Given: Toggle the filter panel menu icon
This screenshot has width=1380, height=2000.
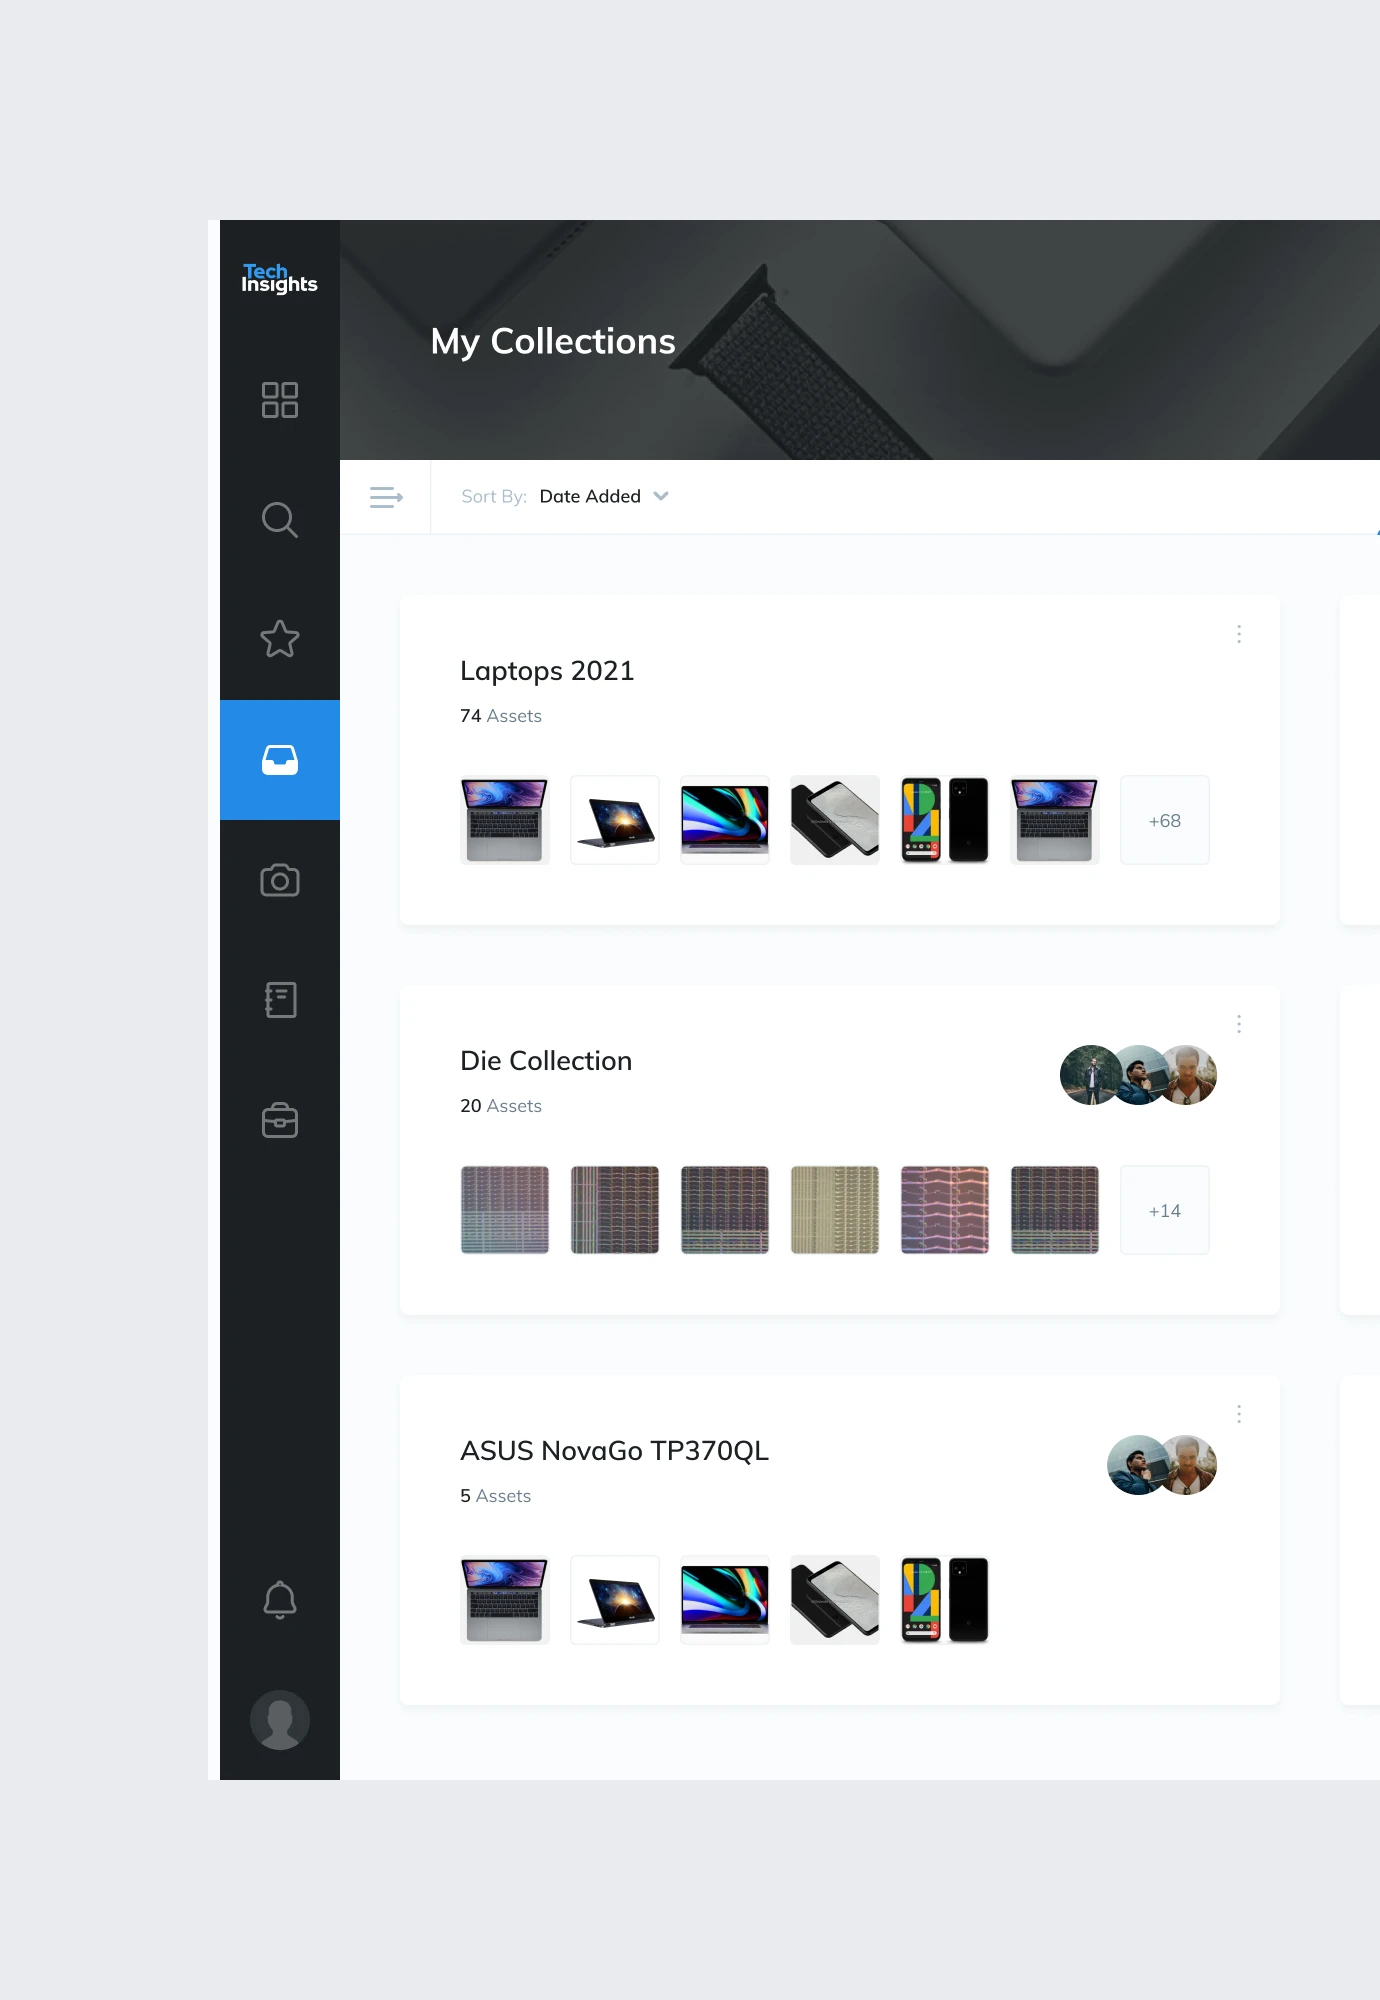Looking at the screenshot, I should pos(386,497).
